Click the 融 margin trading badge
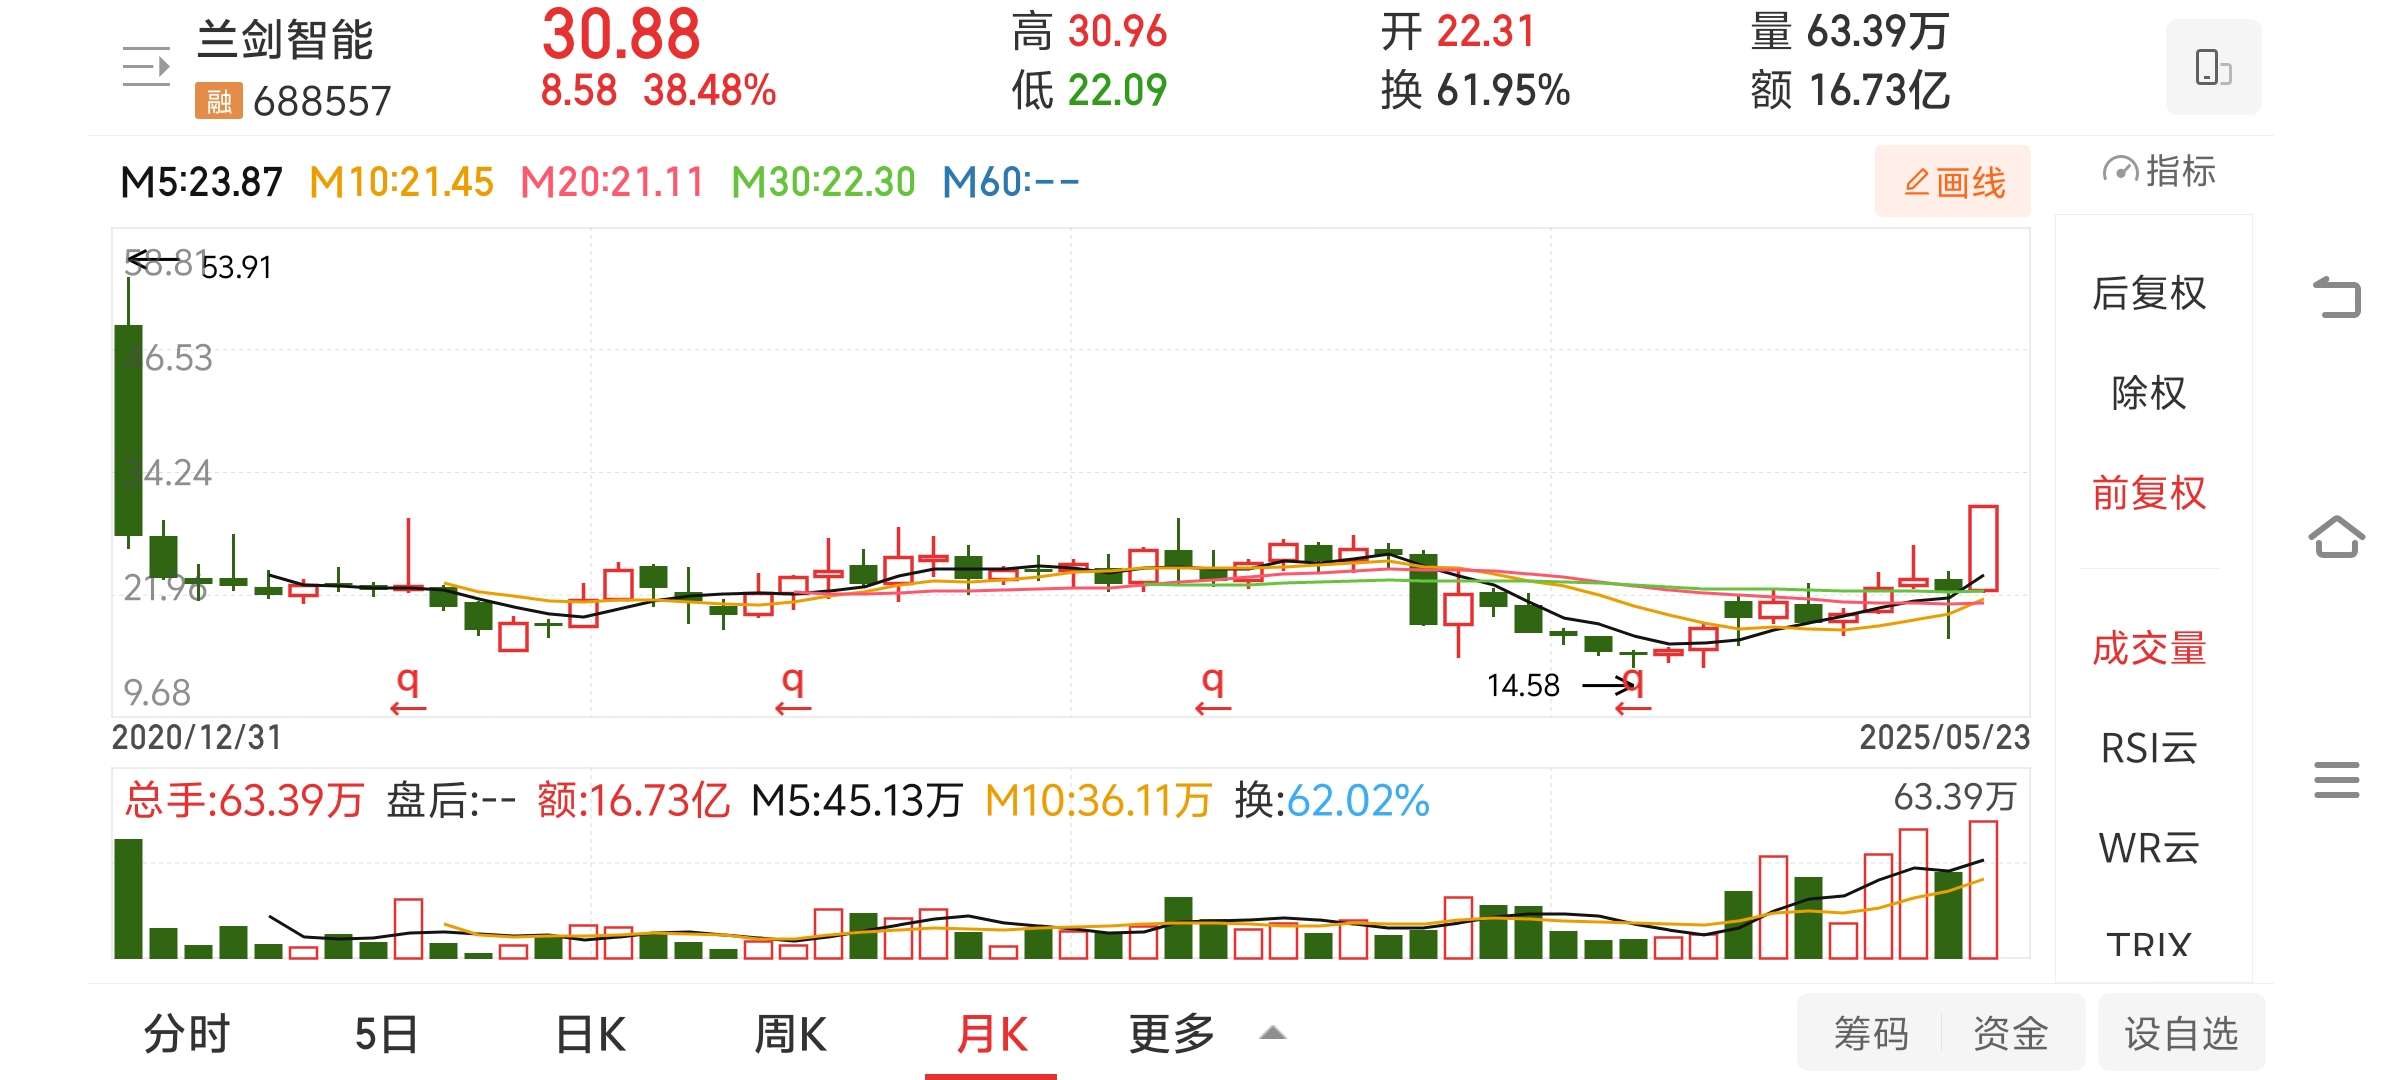 pyautogui.click(x=218, y=101)
